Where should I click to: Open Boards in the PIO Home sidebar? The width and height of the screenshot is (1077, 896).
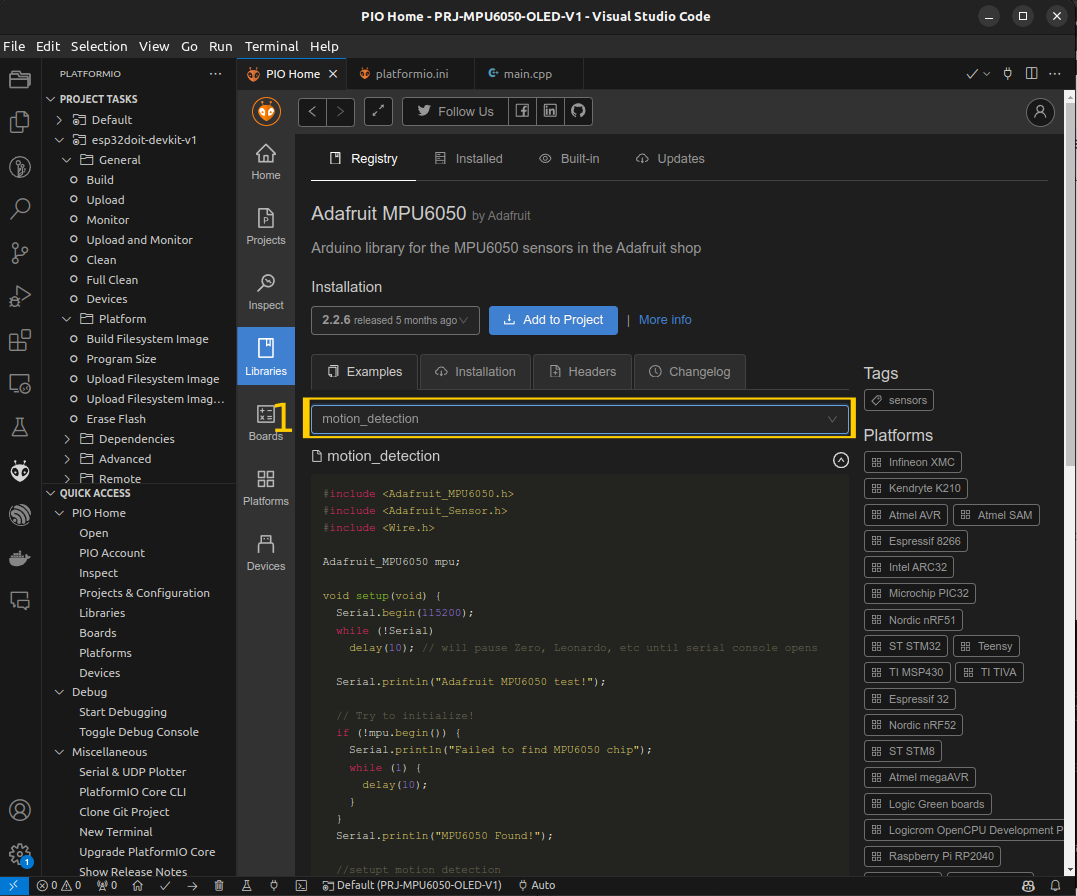click(266, 423)
